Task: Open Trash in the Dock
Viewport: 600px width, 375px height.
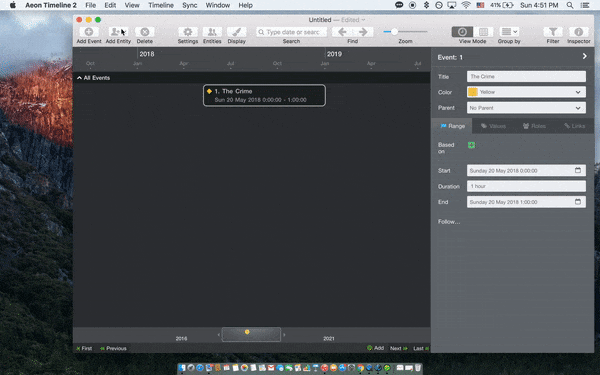Action: (417, 368)
